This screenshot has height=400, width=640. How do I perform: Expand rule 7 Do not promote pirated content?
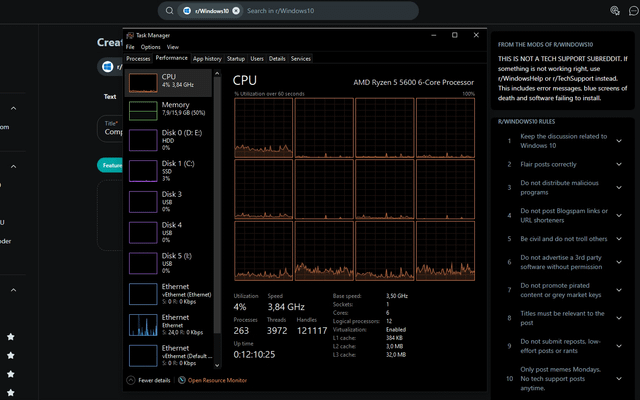(619, 290)
